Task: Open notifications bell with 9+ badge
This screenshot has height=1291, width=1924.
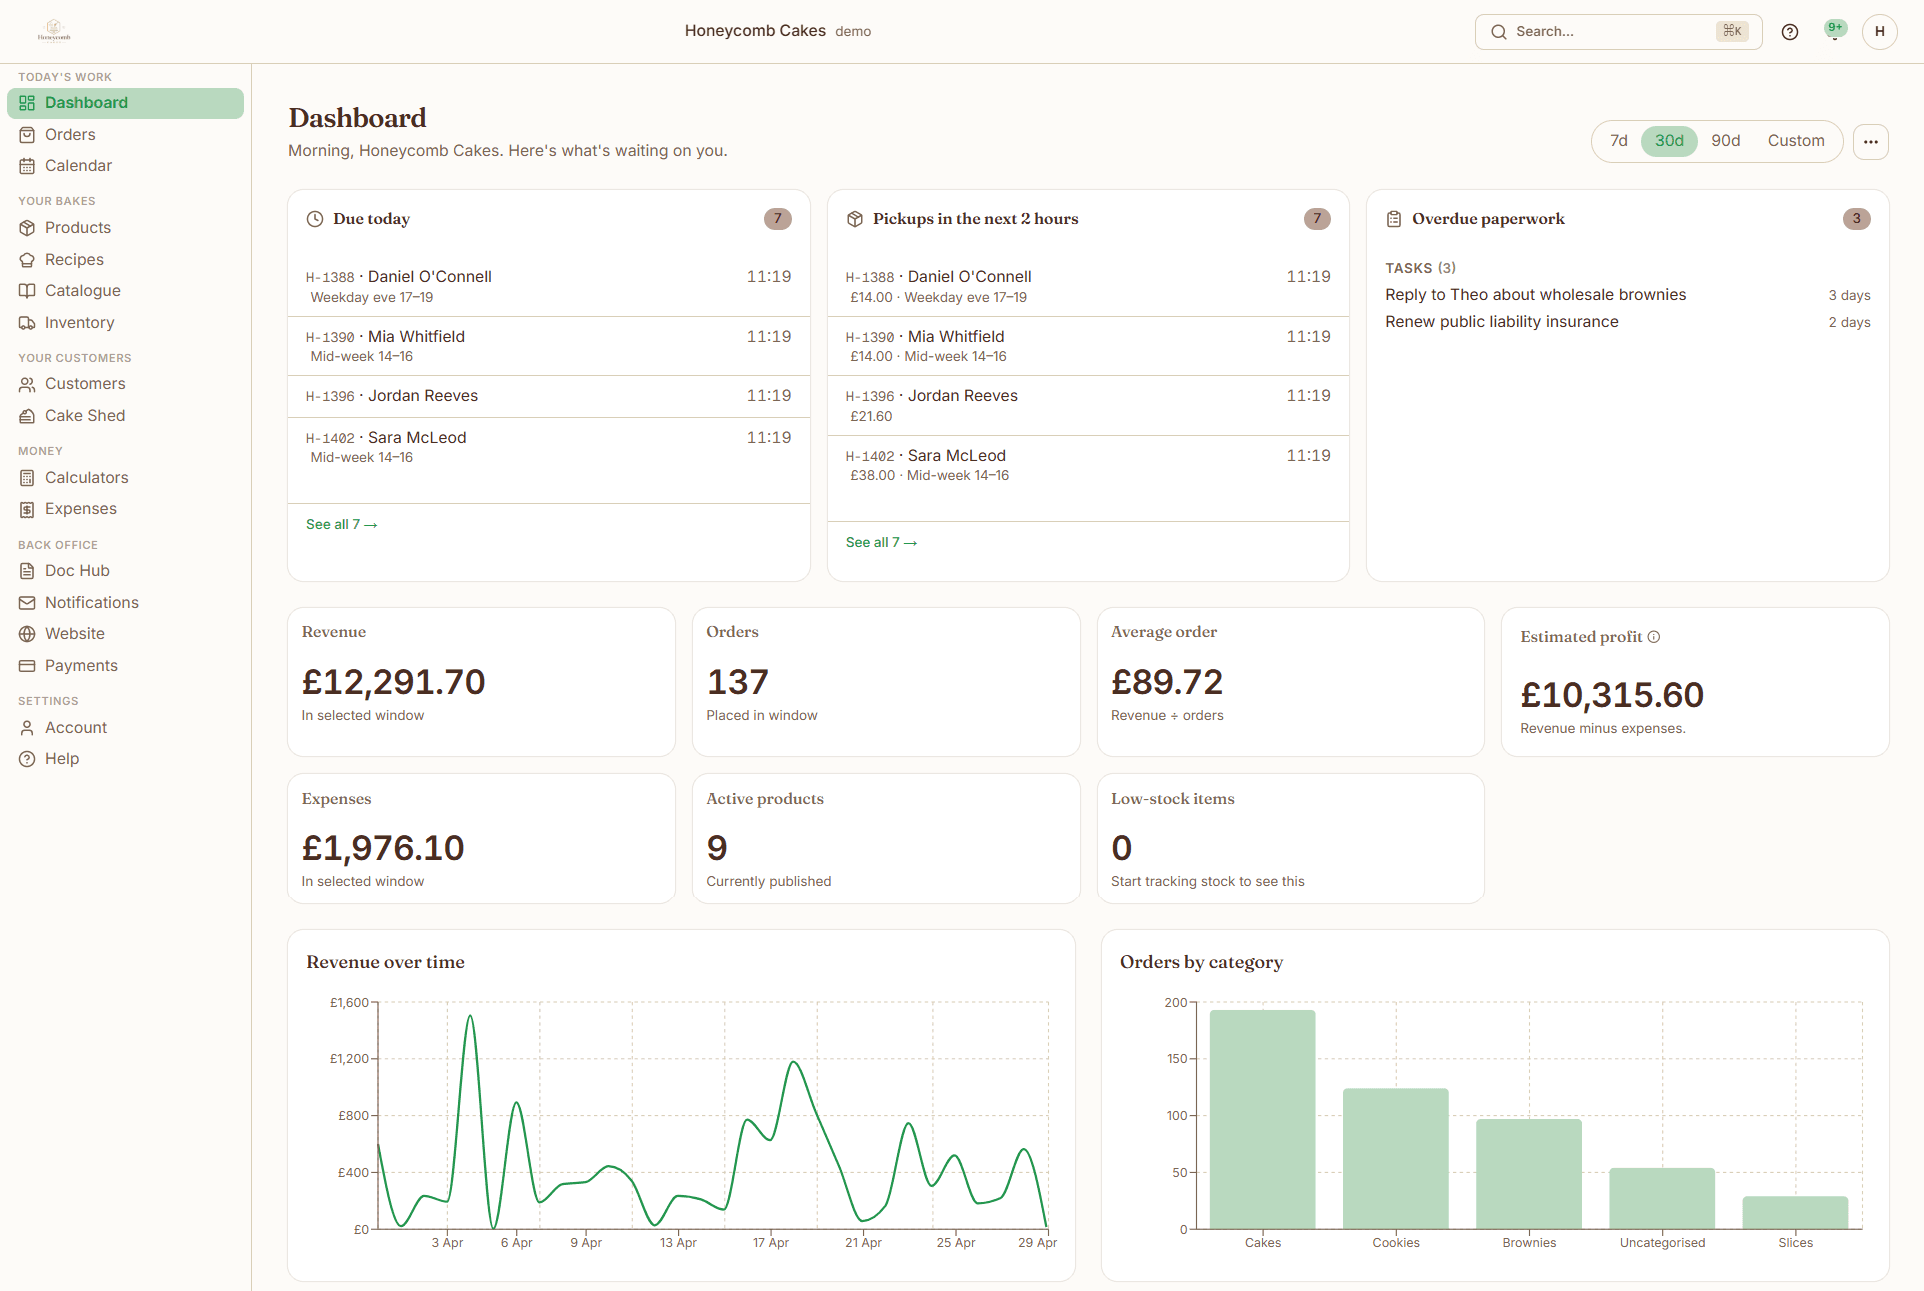Action: coord(1835,31)
